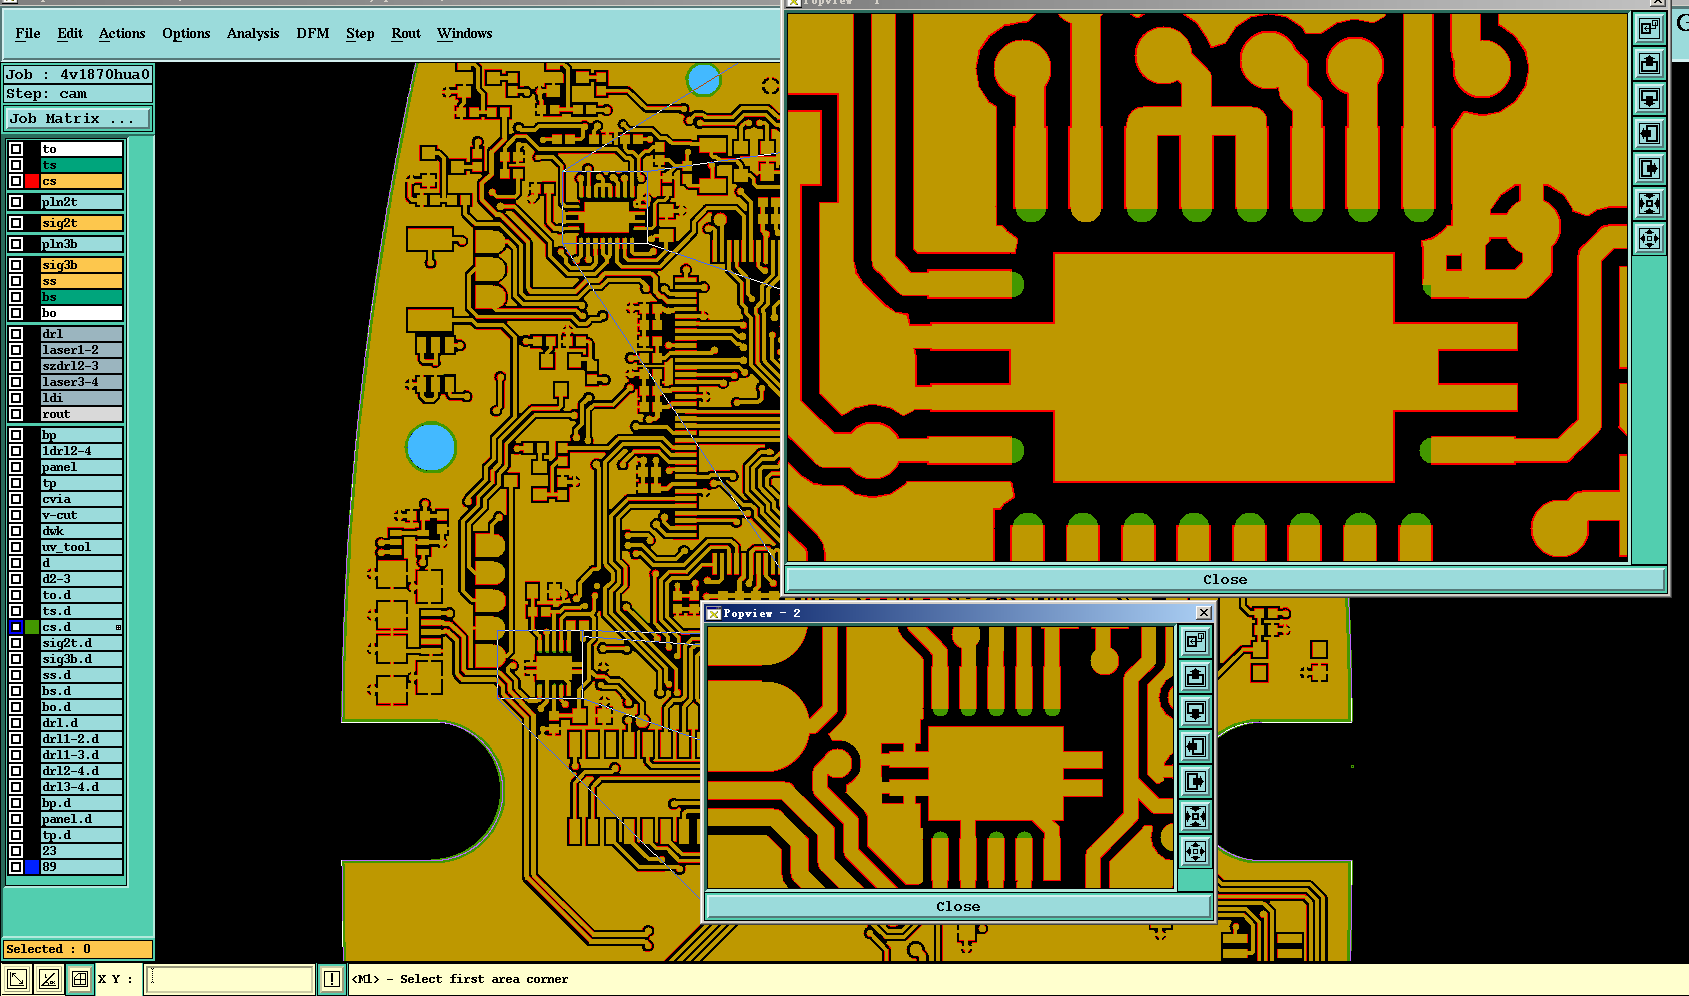1689x996 pixels.
Task: Open the Actions menu
Action: [122, 33]
